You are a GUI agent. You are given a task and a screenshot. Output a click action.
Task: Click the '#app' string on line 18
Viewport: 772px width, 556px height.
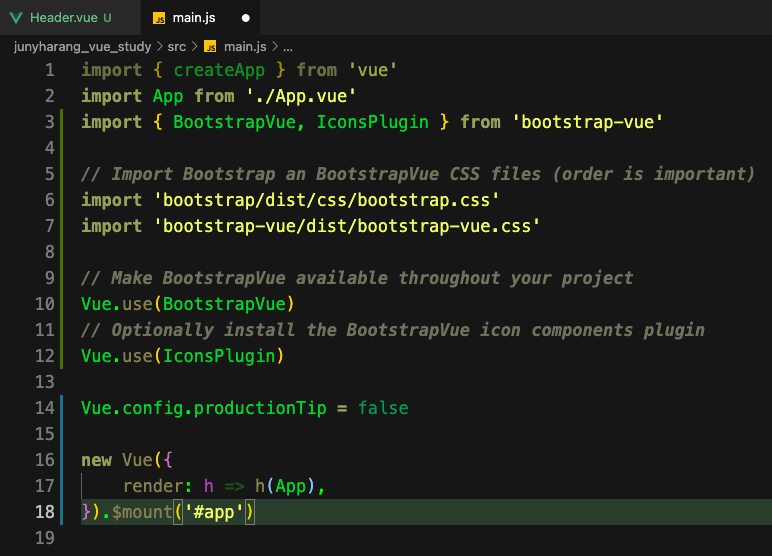[x=214, y=512]
